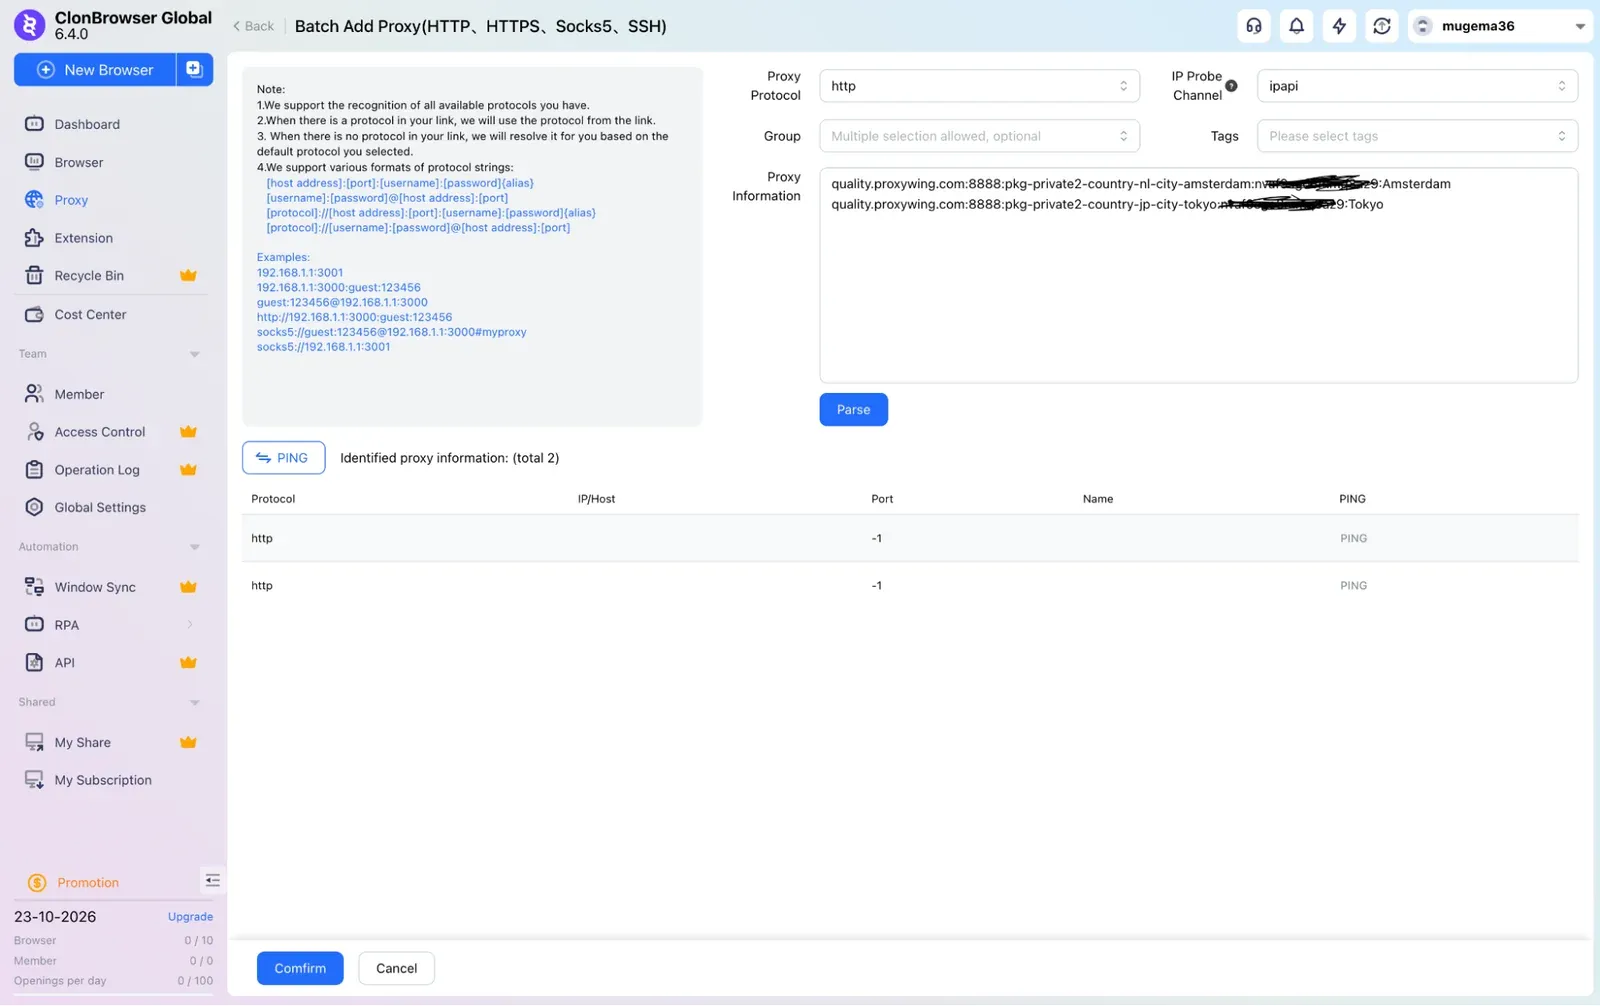1600x1006 pixels.
Task: Open Proxy Protocol http dropdown
Action: (979, 86)
